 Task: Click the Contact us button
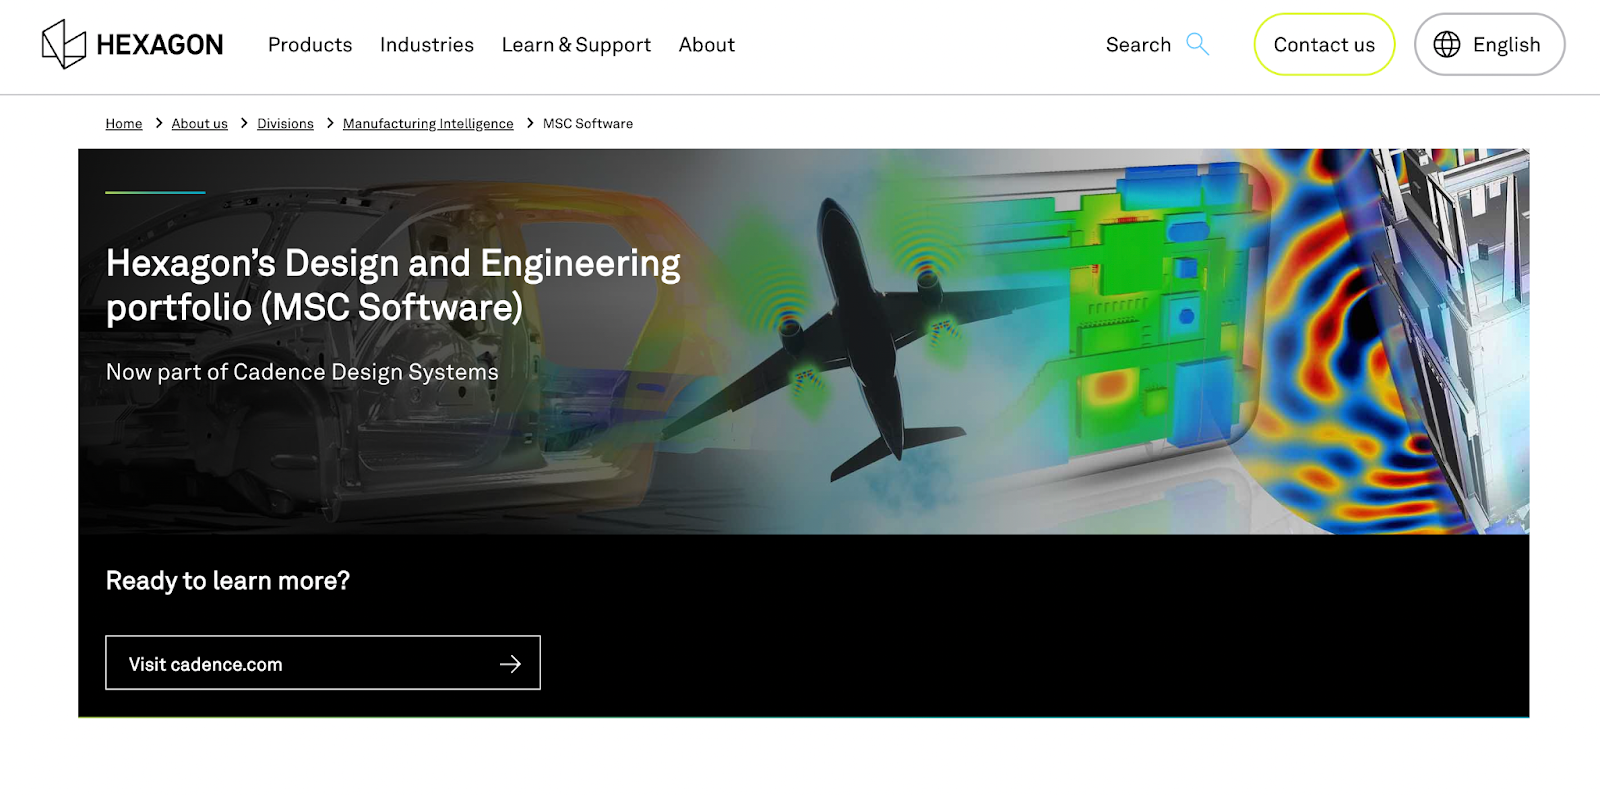tap(1324, 44)
